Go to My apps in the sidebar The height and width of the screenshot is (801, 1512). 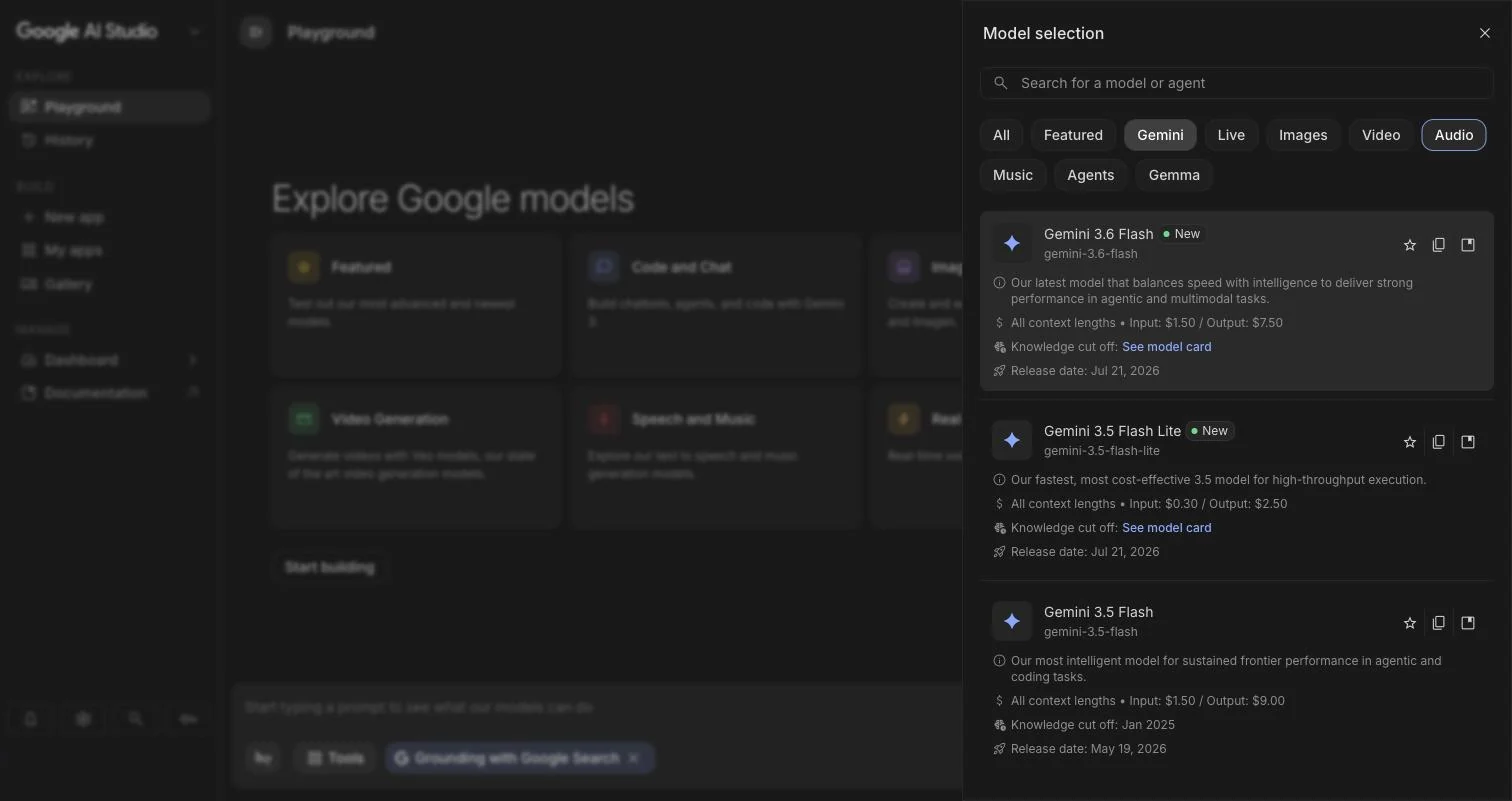point(109,250)
